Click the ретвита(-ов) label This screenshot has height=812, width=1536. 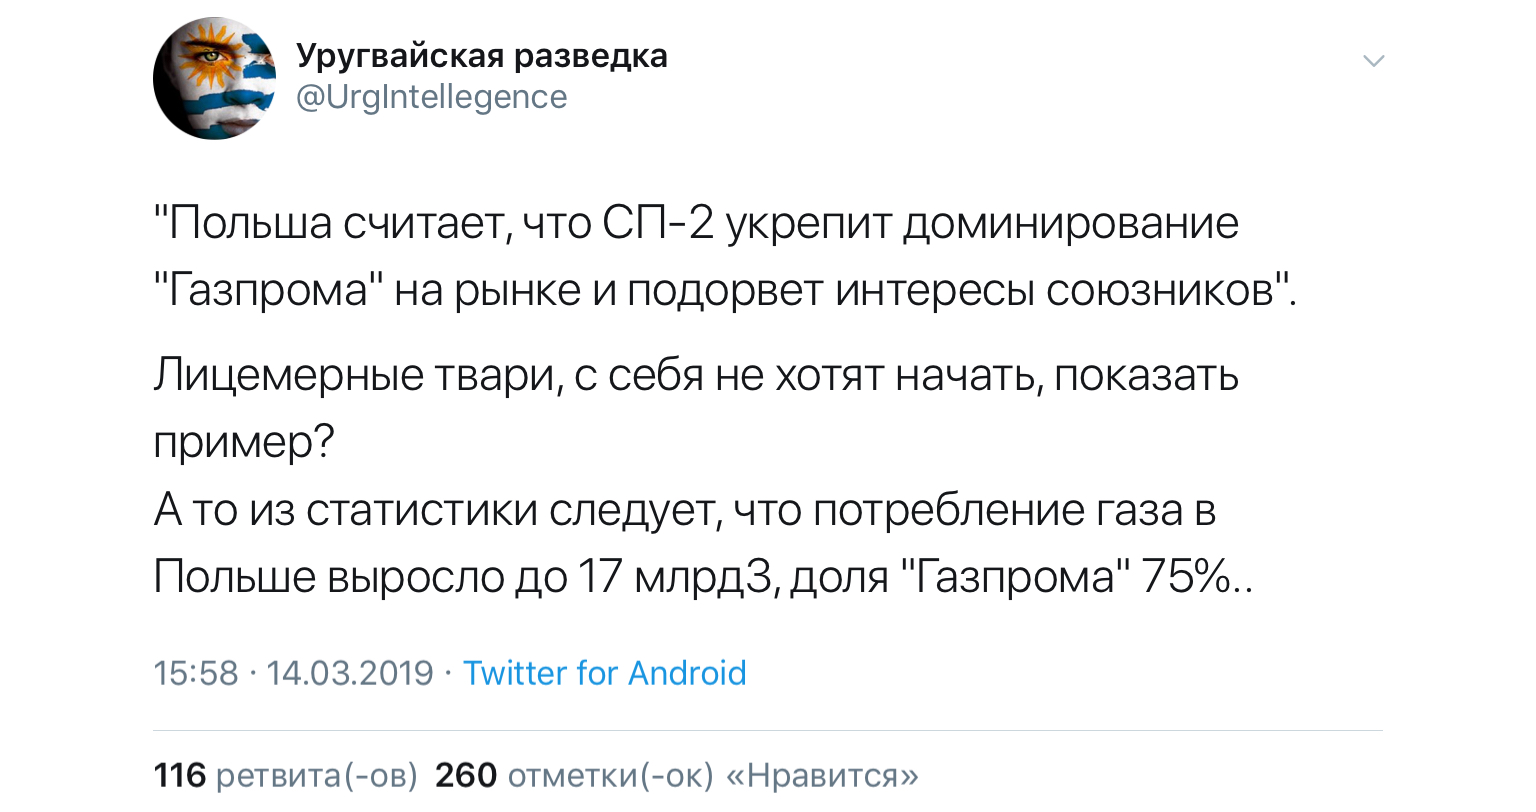[x=317, y=775]
